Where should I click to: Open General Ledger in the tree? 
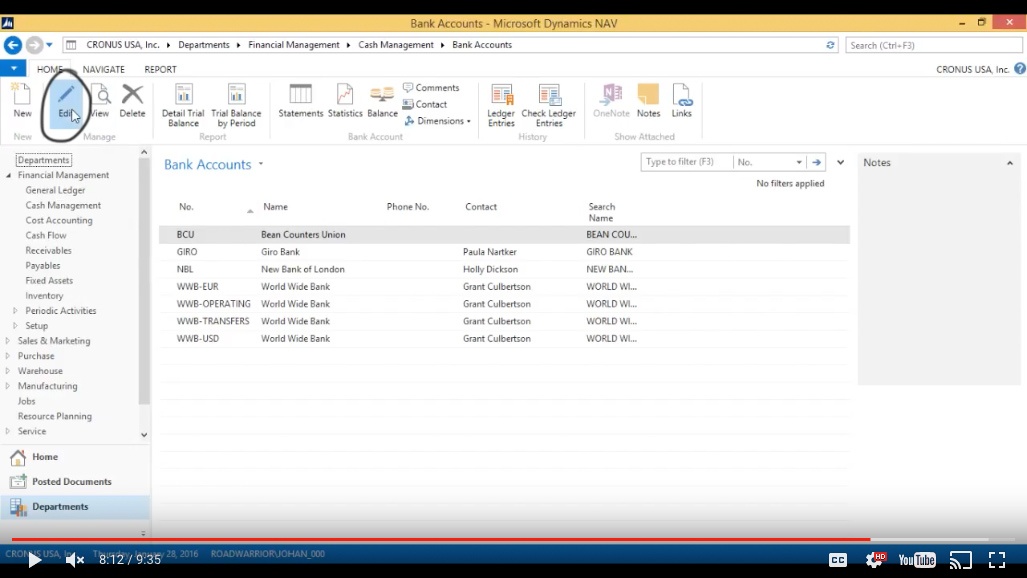pos(55,190)
